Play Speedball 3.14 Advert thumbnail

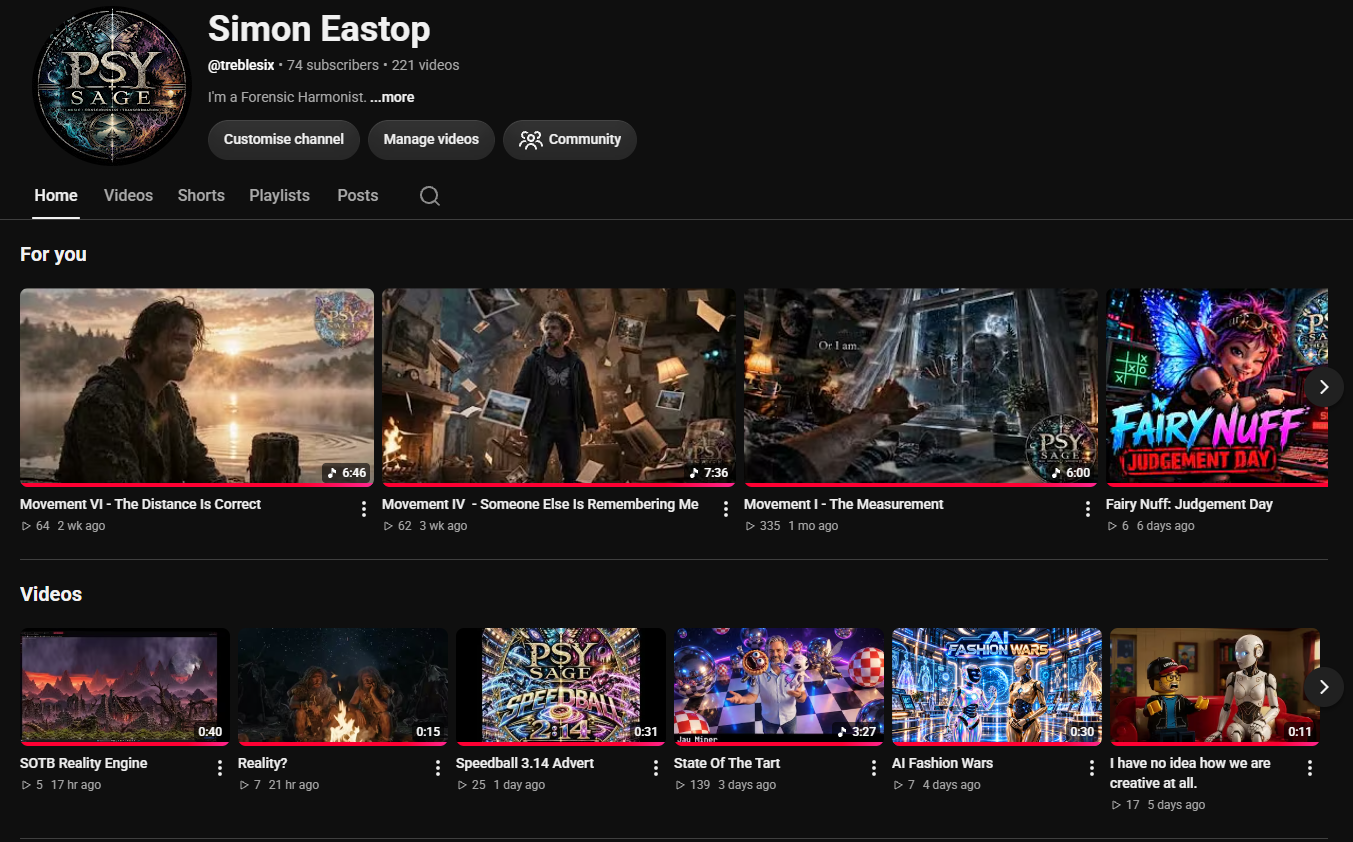tap(561, 686)
